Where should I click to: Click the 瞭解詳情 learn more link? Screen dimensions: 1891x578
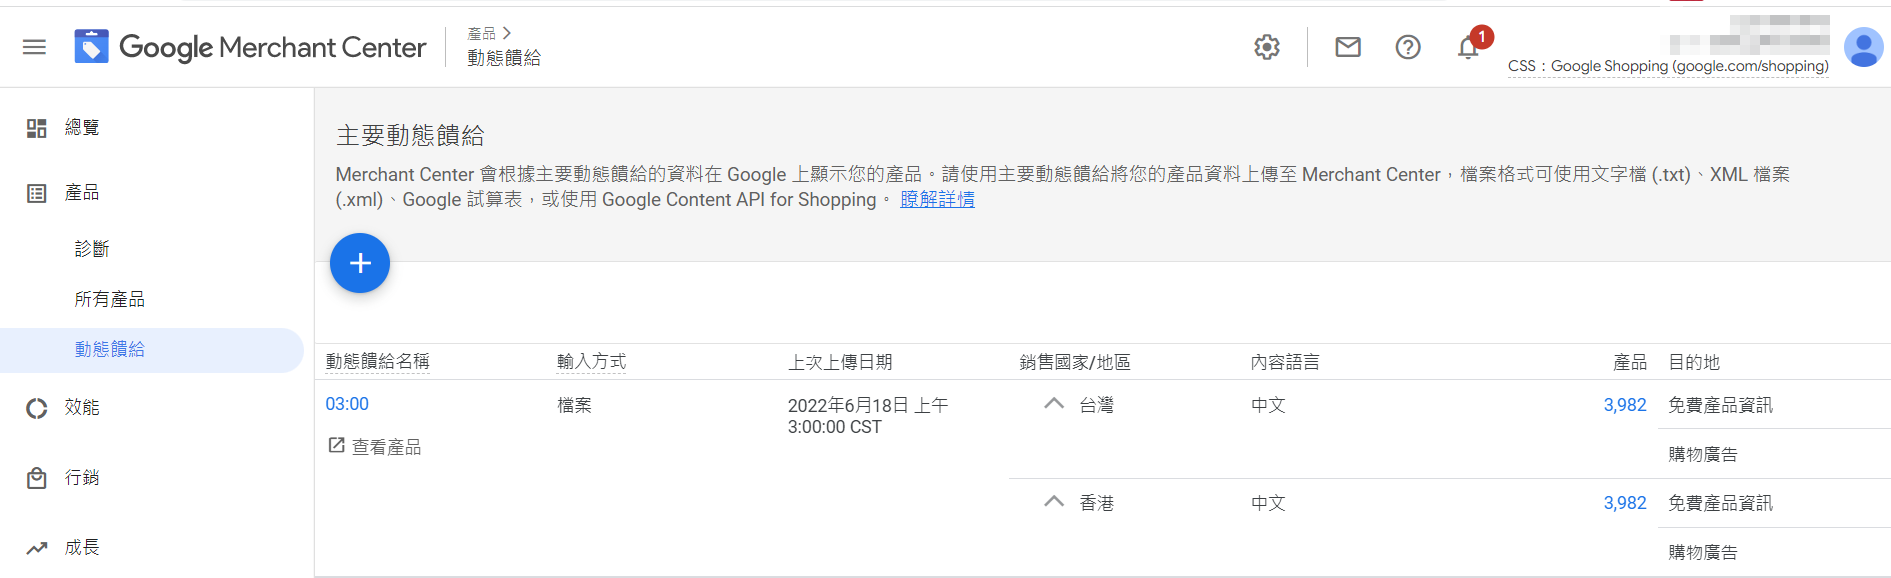pos(937,199)
